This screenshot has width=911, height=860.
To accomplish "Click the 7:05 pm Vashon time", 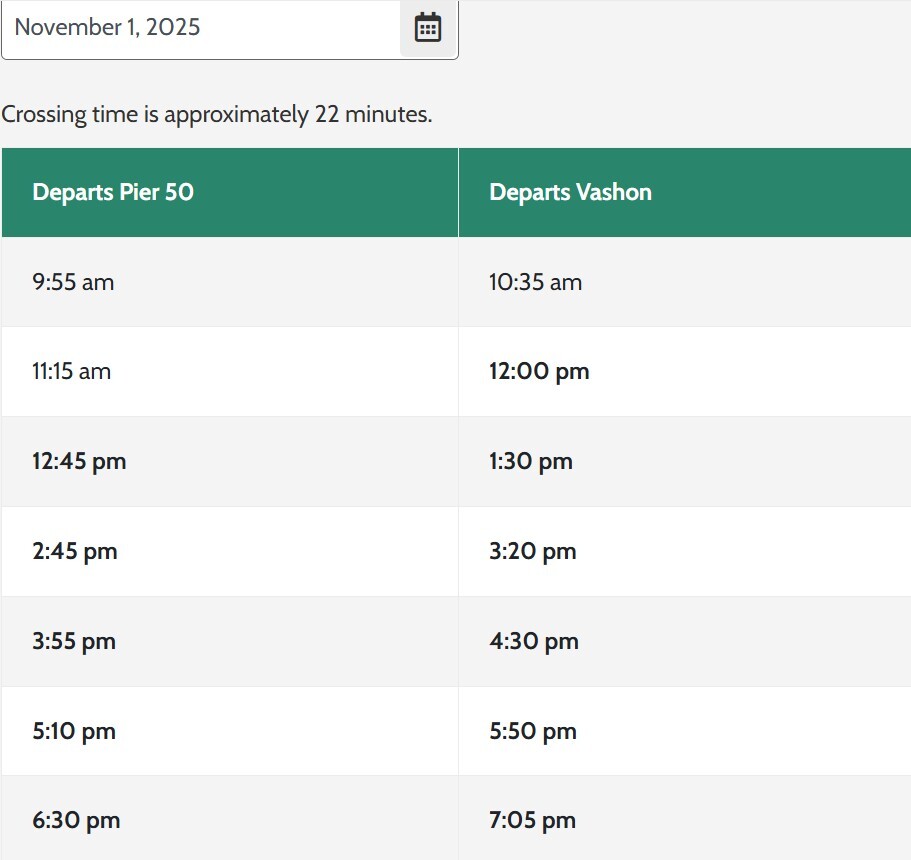I will [533, 821].
